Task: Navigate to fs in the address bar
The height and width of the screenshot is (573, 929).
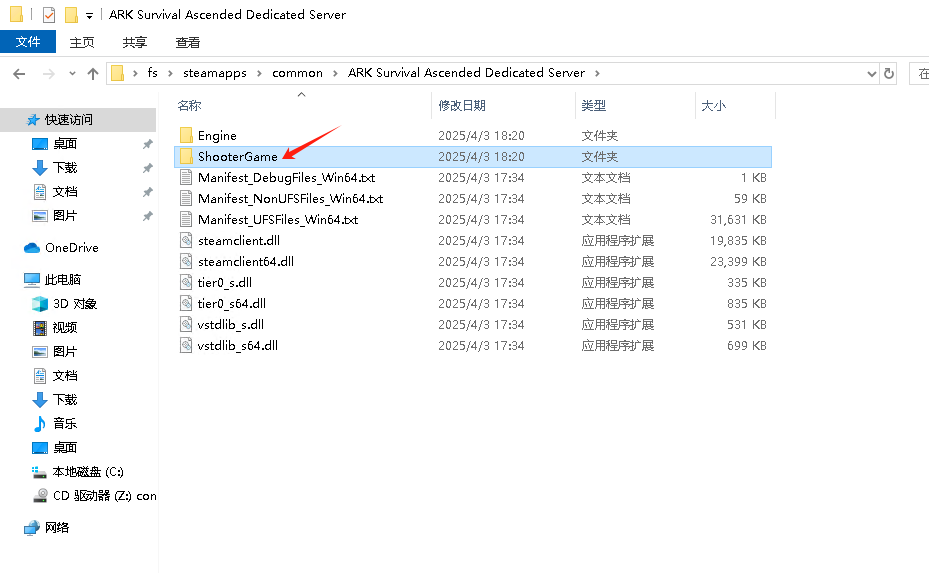Action: point(153,73)
